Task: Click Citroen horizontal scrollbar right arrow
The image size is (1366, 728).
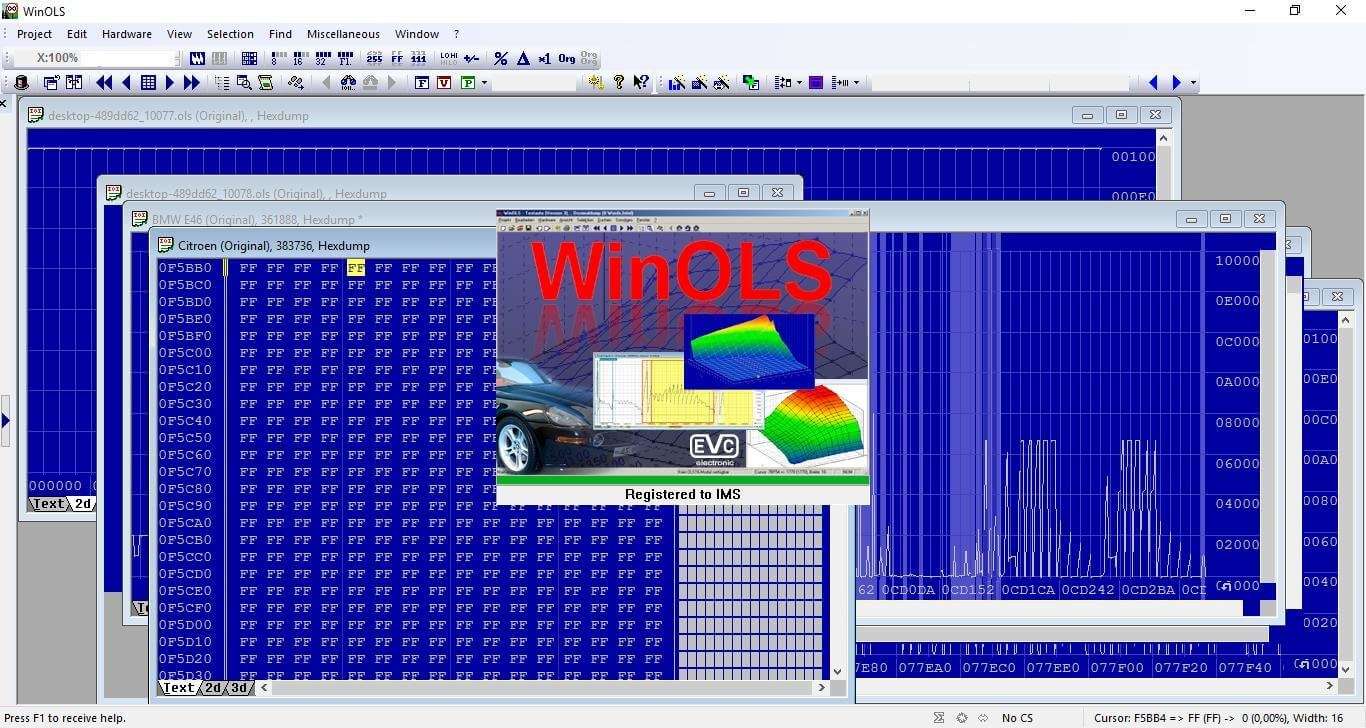Action: coord(822,688)
